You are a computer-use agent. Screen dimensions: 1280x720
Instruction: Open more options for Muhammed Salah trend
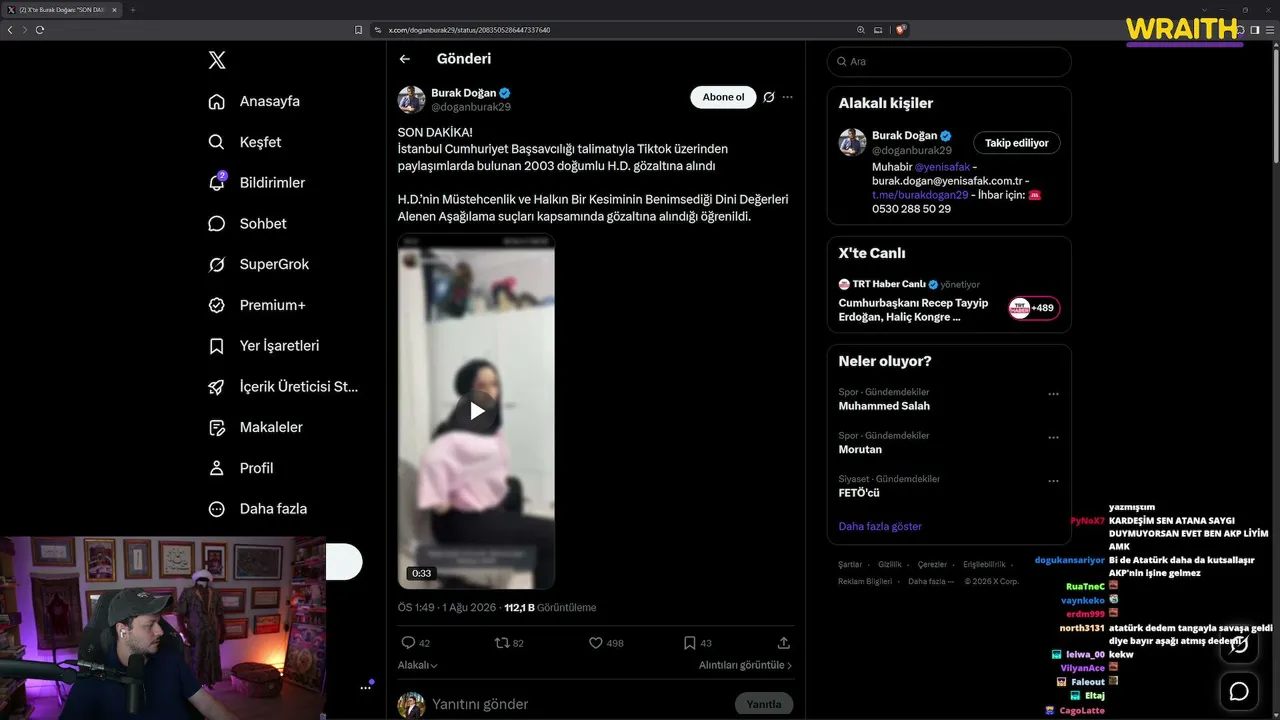click(1053, 394)
